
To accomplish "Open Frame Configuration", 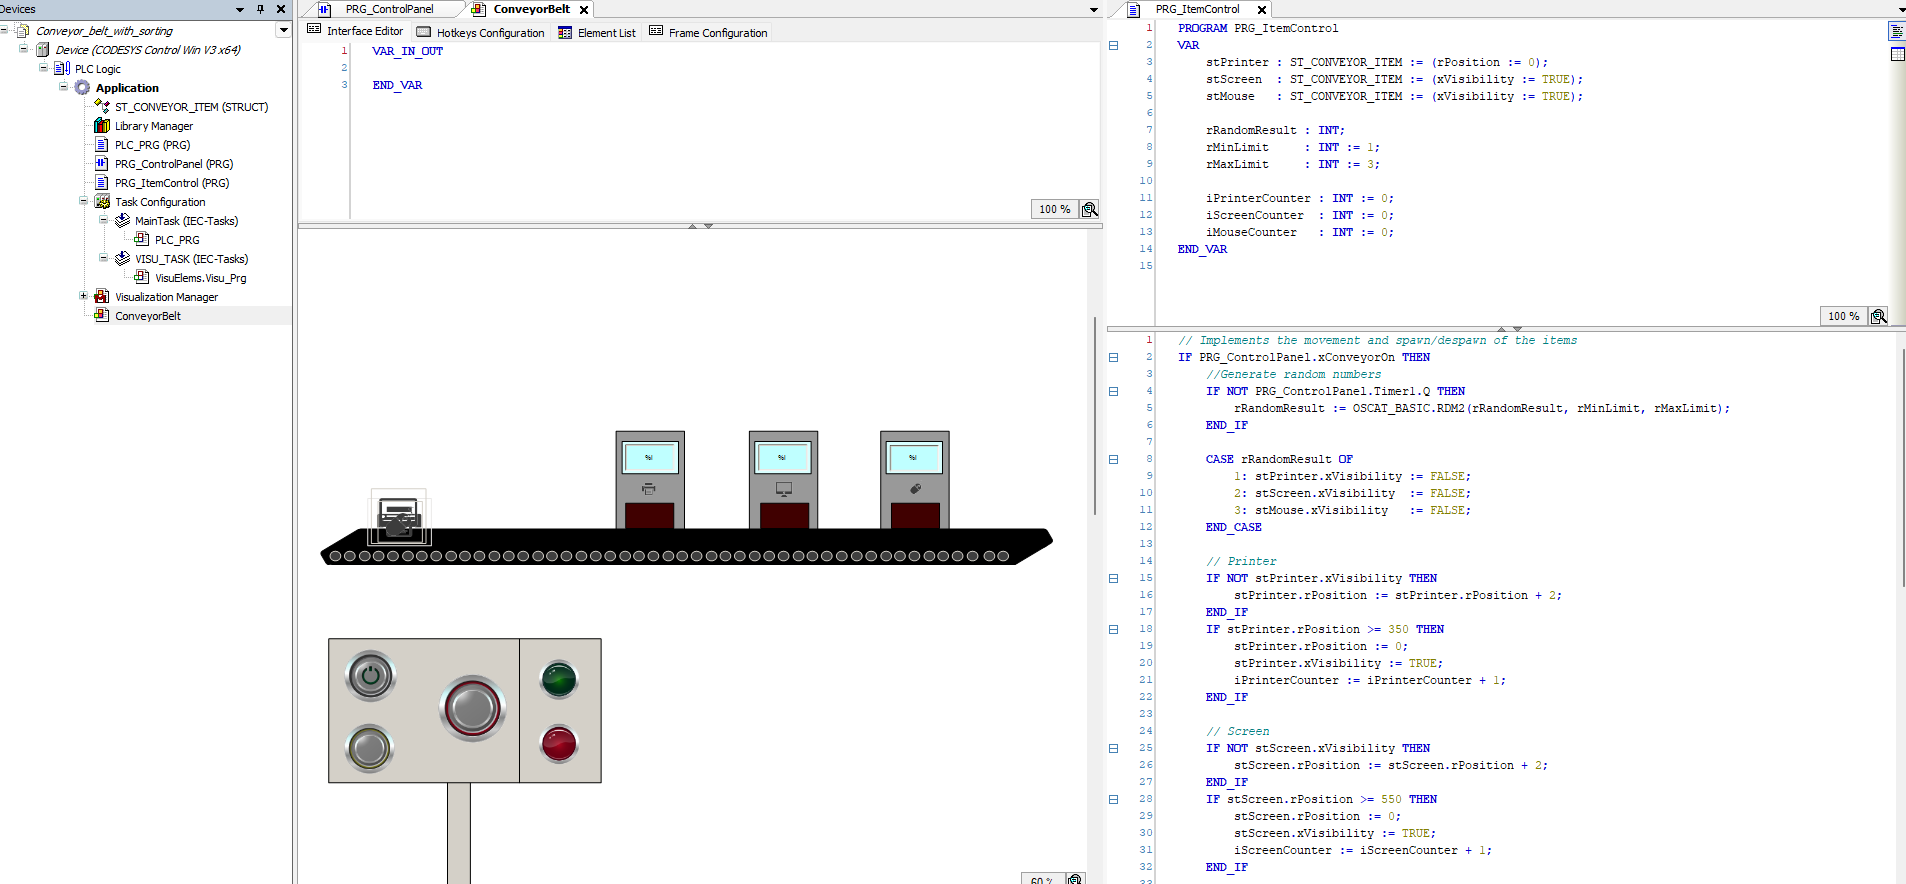I will pos(708,33).
